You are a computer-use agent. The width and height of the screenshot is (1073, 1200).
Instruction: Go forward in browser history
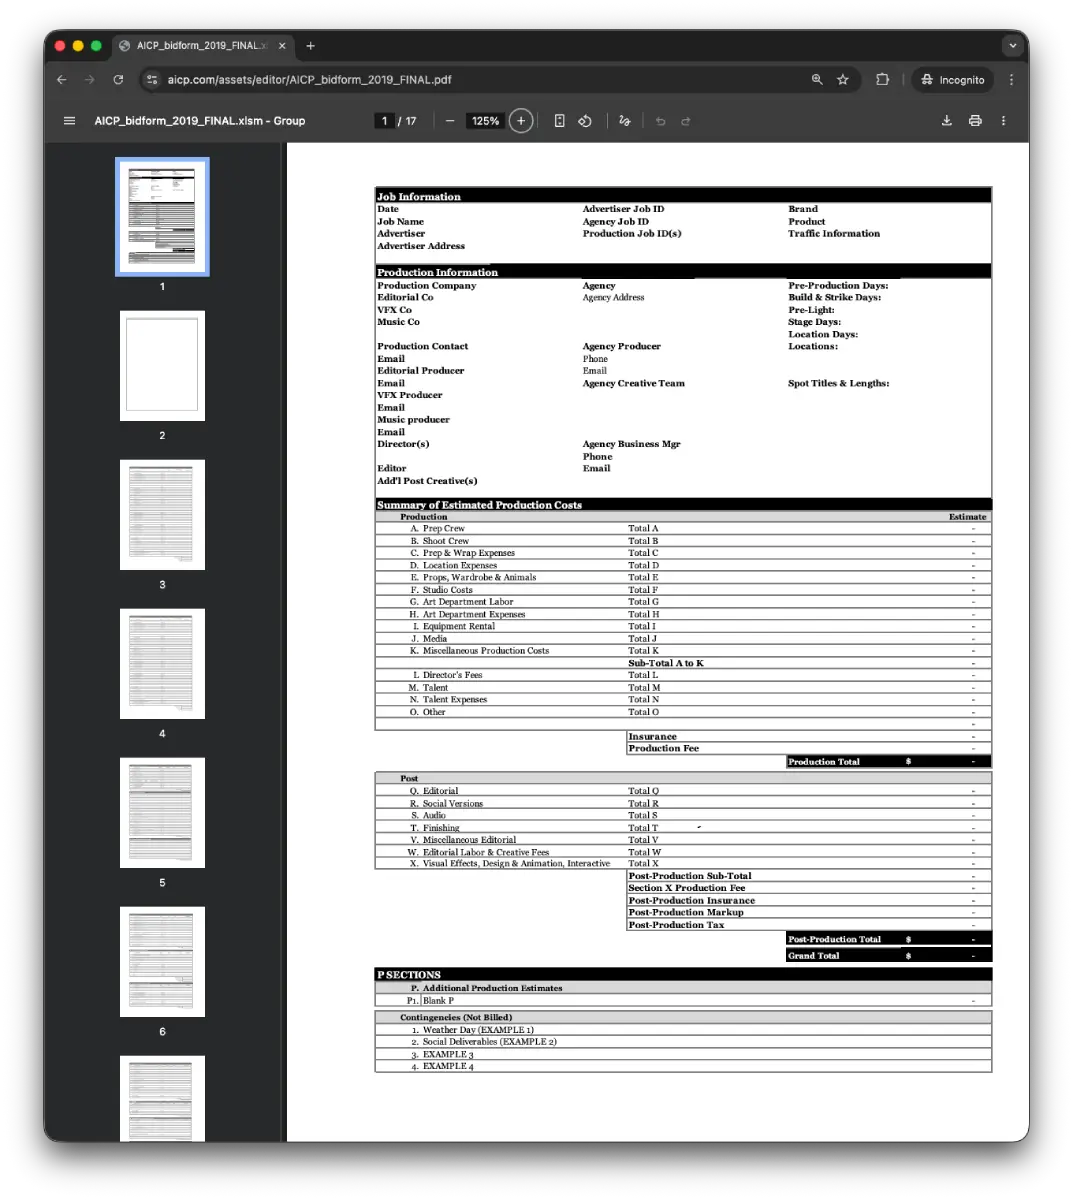pos(90,80)
